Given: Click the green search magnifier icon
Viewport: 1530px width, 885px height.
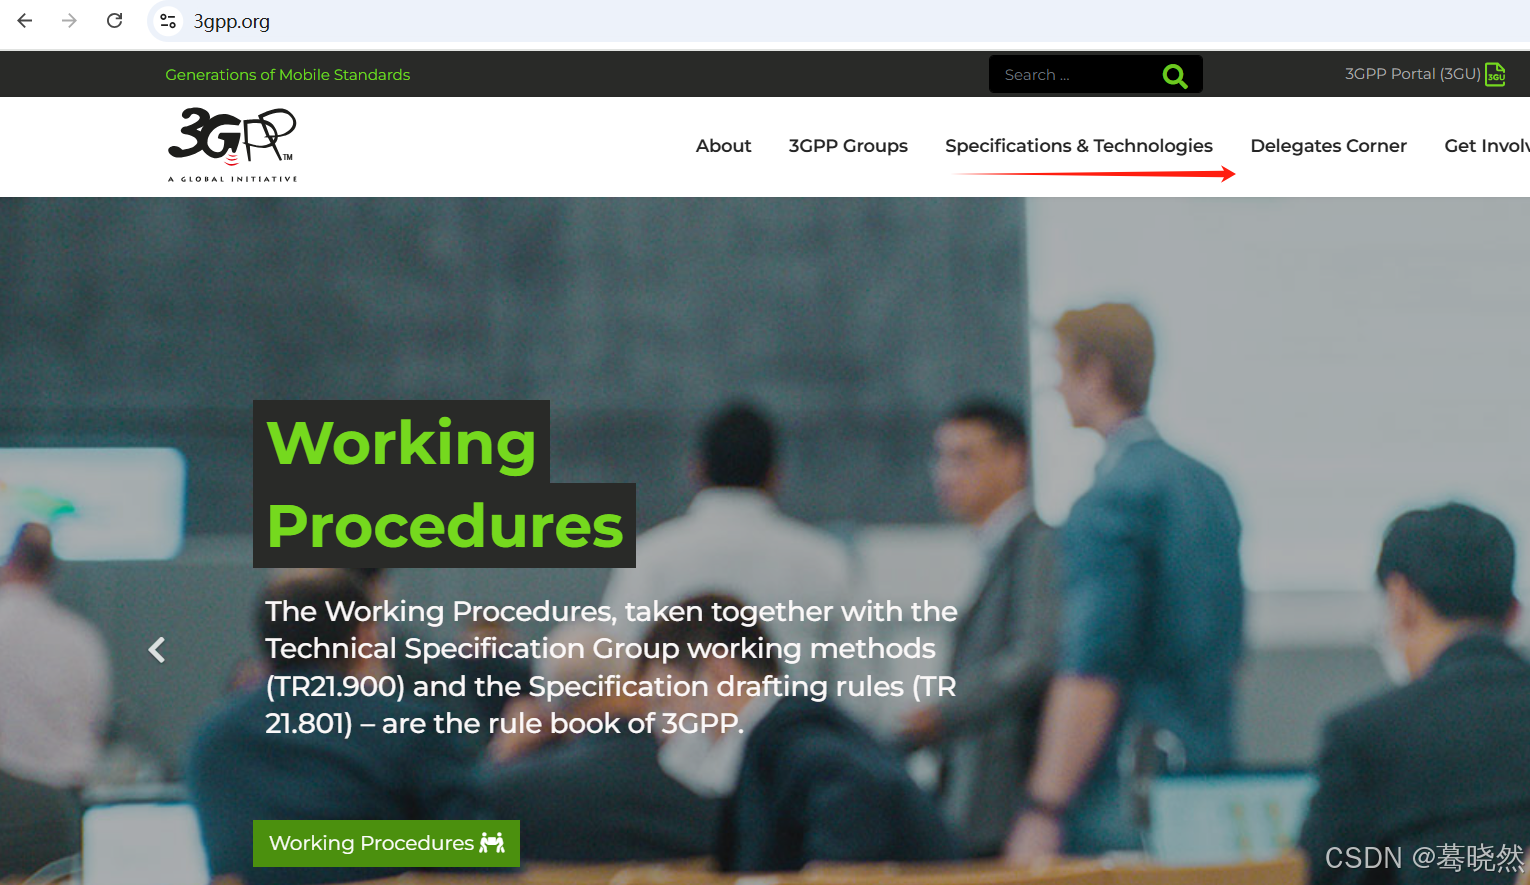Looking at the screenshot, I should [x=1175, y=75].
